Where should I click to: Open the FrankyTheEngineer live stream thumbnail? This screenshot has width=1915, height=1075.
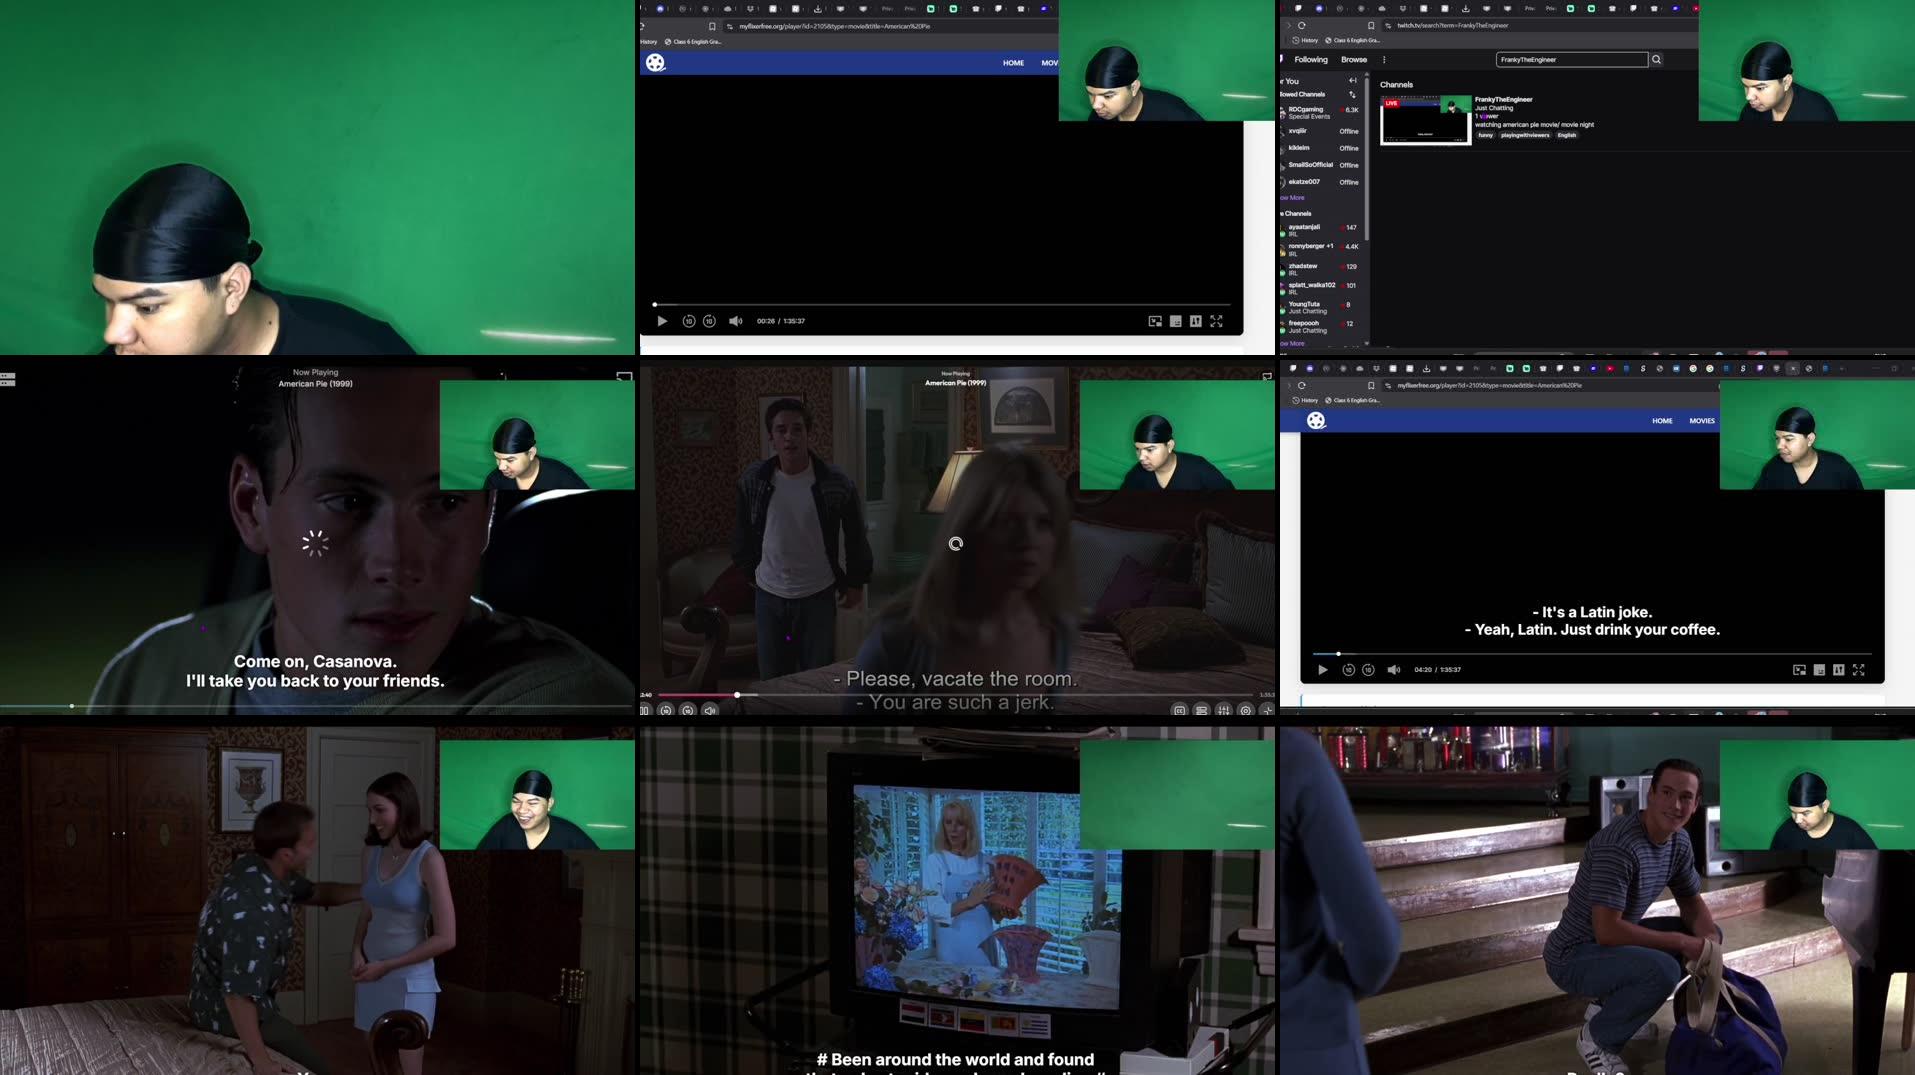(x=1425, y=120)
